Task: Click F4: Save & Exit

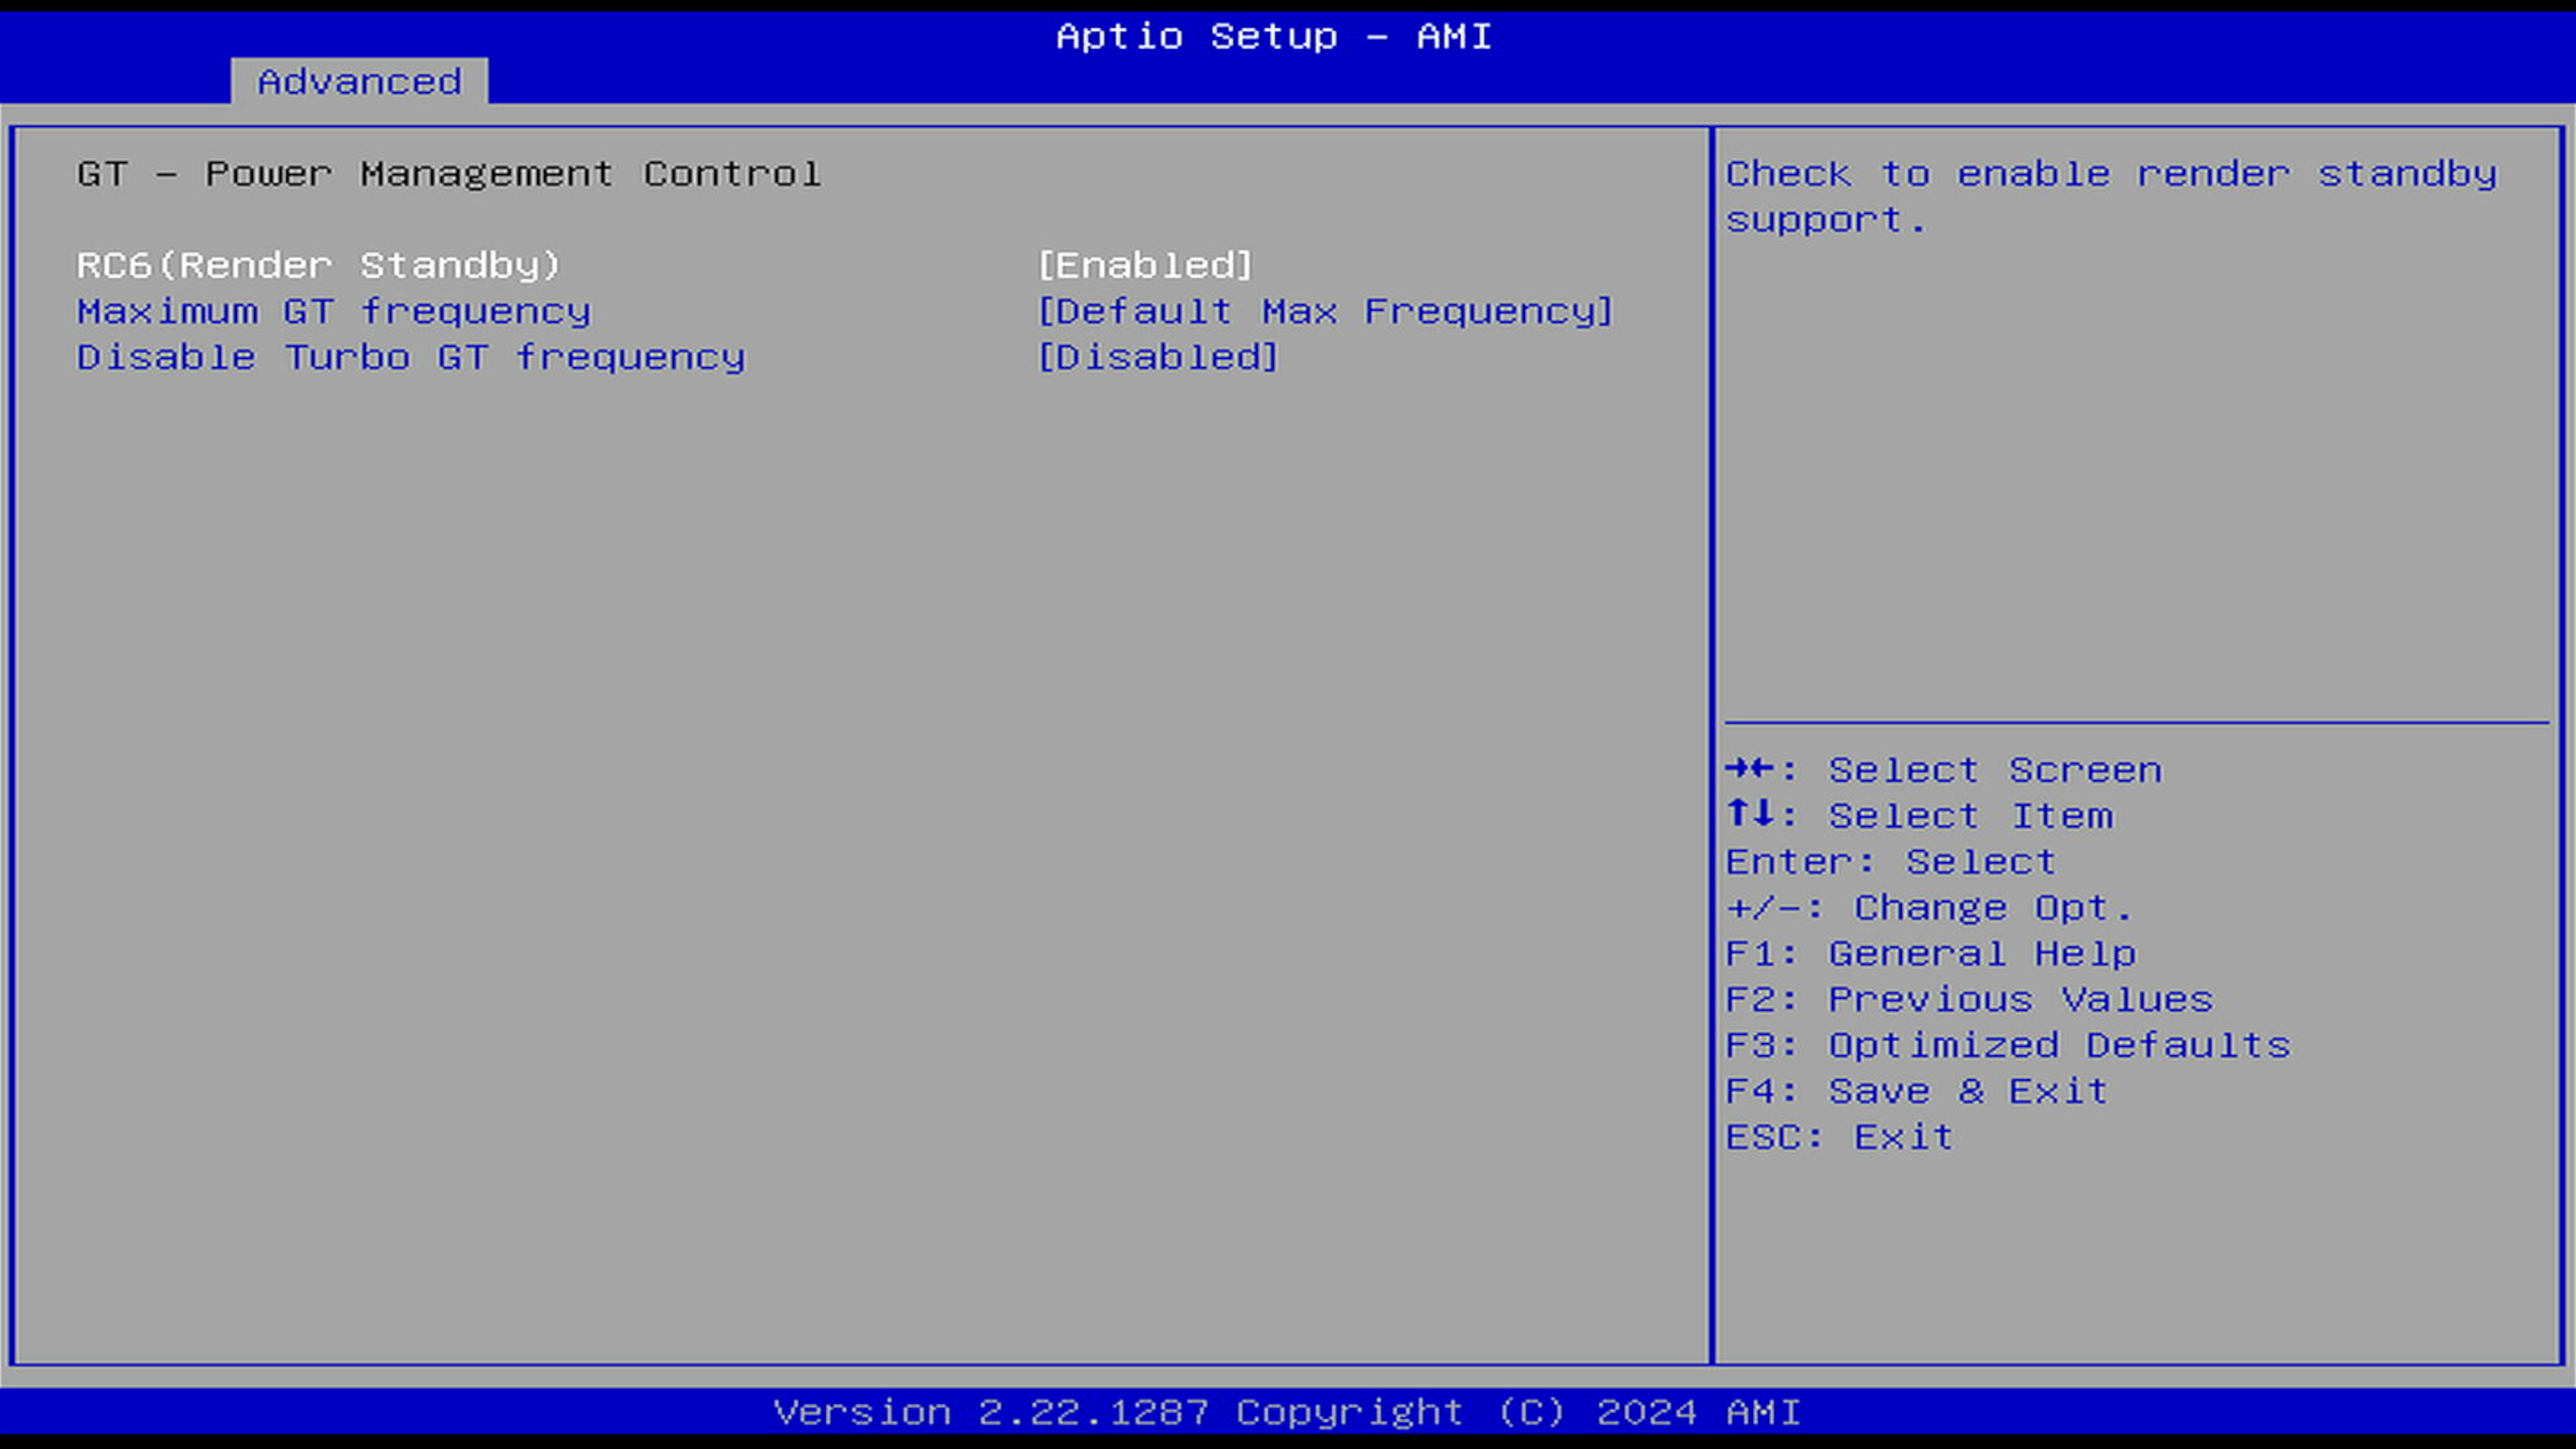Action: tap(1917, 1091)
